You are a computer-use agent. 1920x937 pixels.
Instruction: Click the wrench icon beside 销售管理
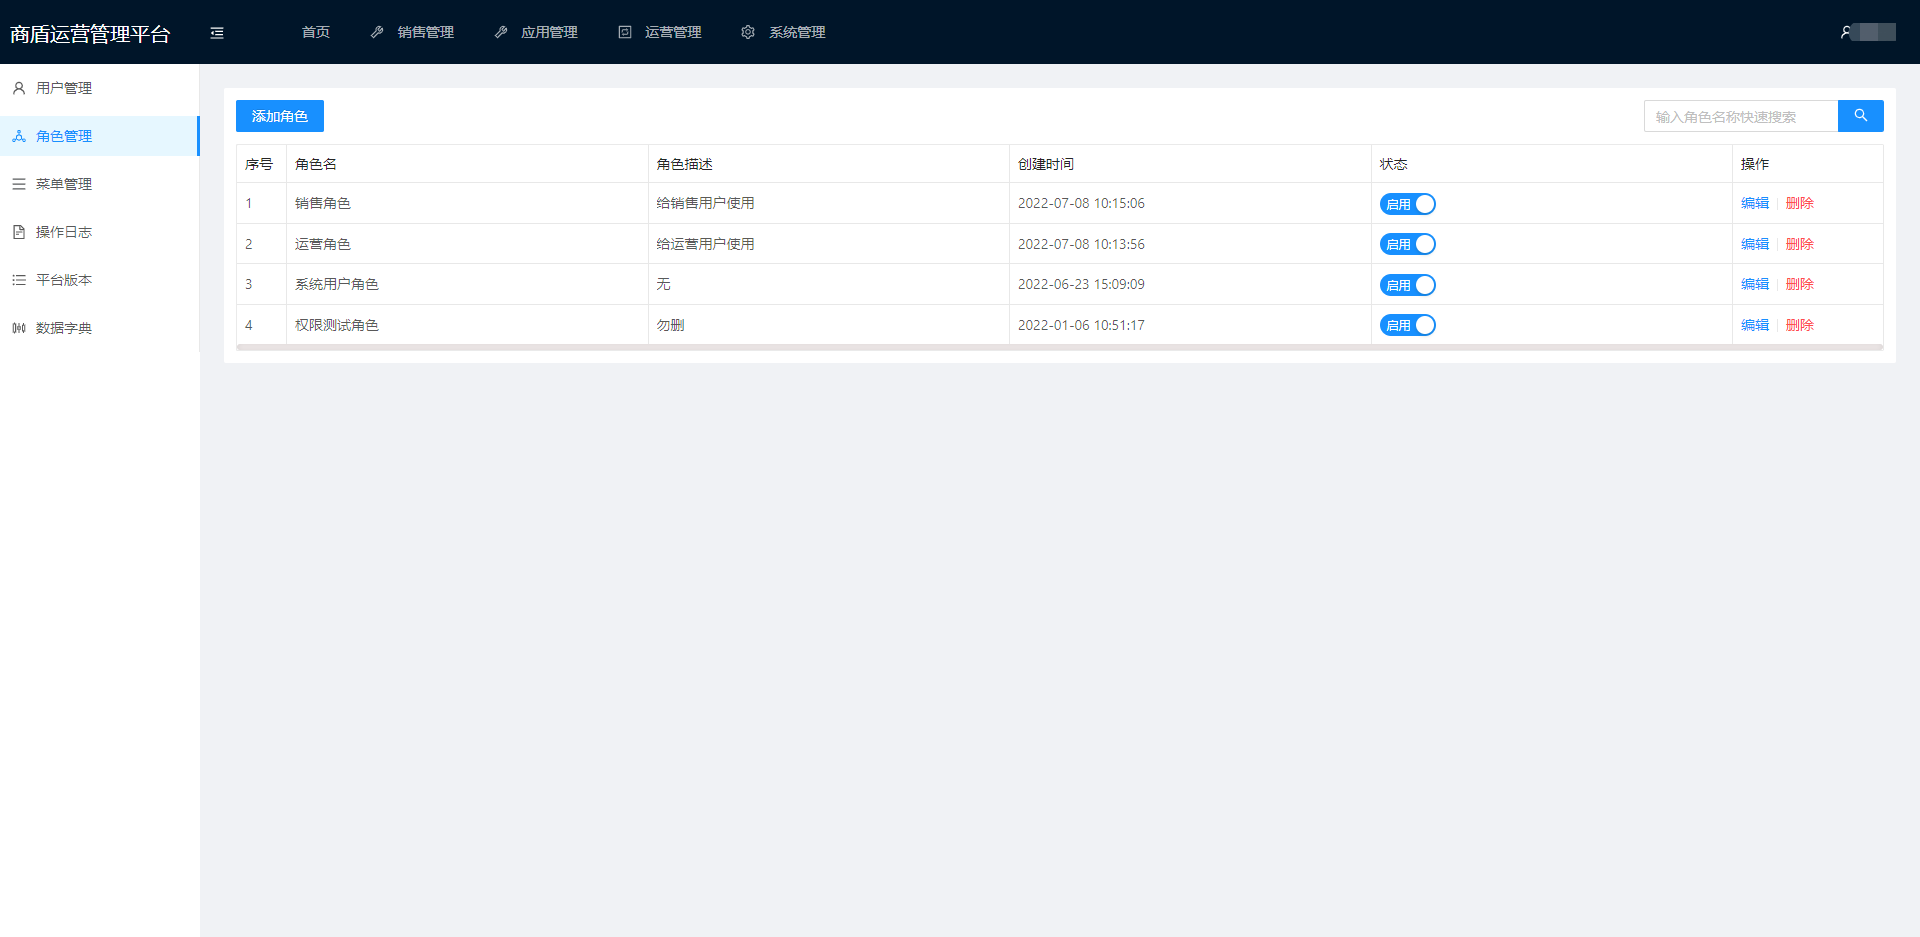[377, 32]
